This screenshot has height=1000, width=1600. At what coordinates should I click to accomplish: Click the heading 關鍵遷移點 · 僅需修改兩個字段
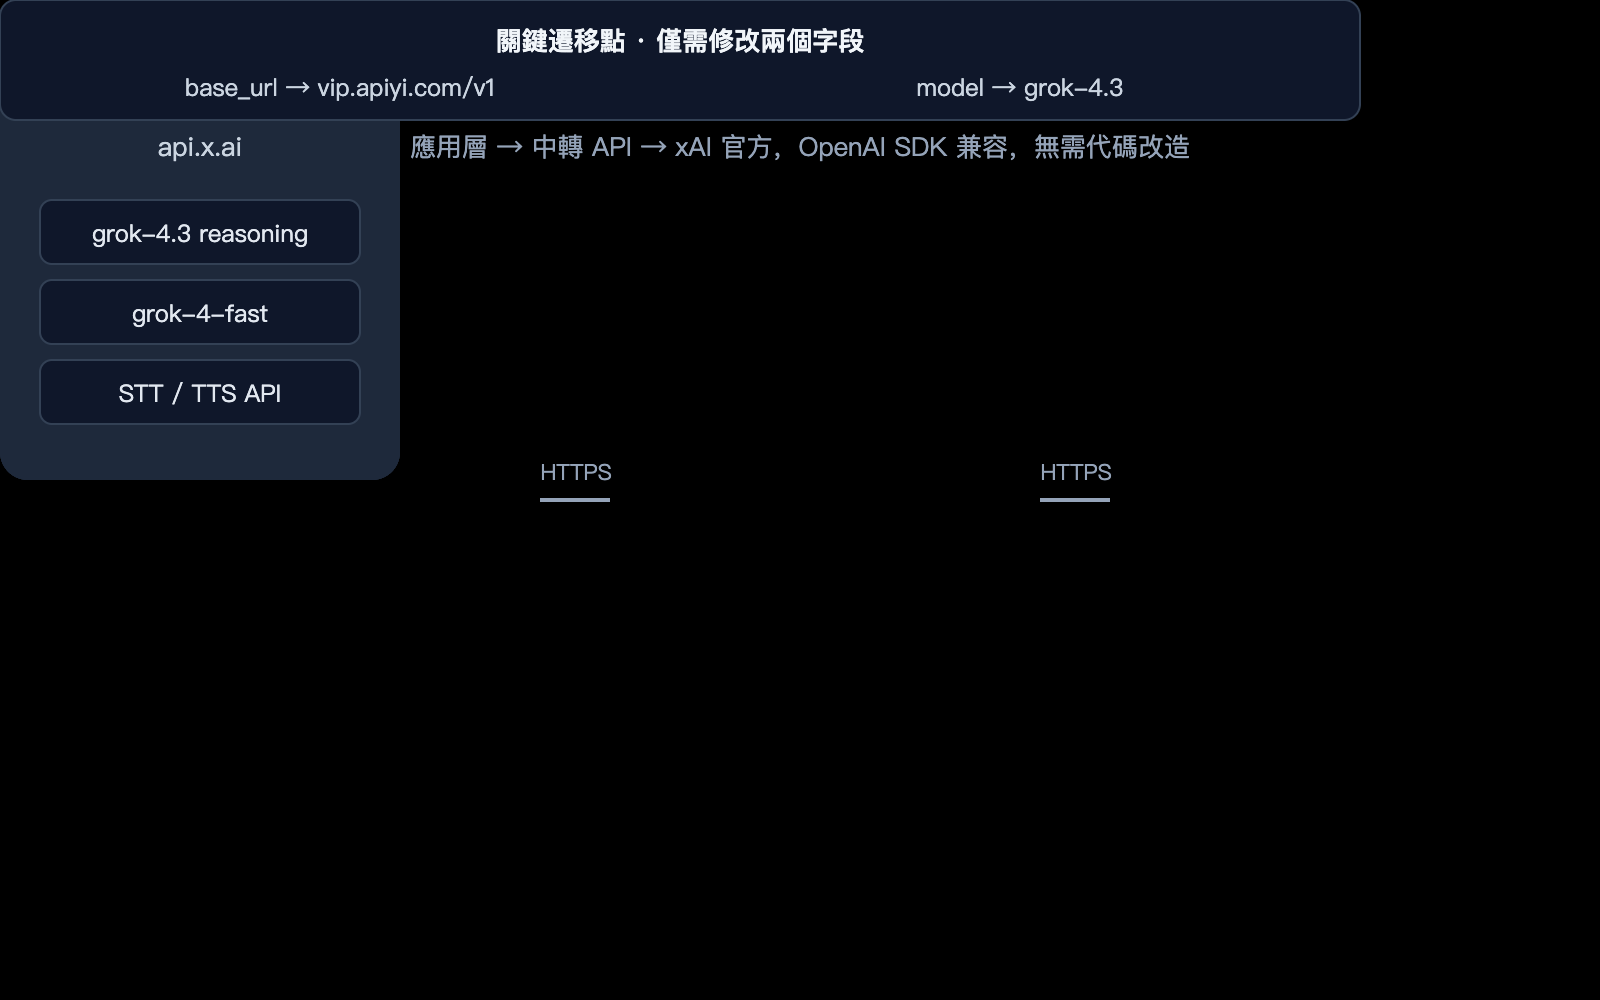coord(680,41)
